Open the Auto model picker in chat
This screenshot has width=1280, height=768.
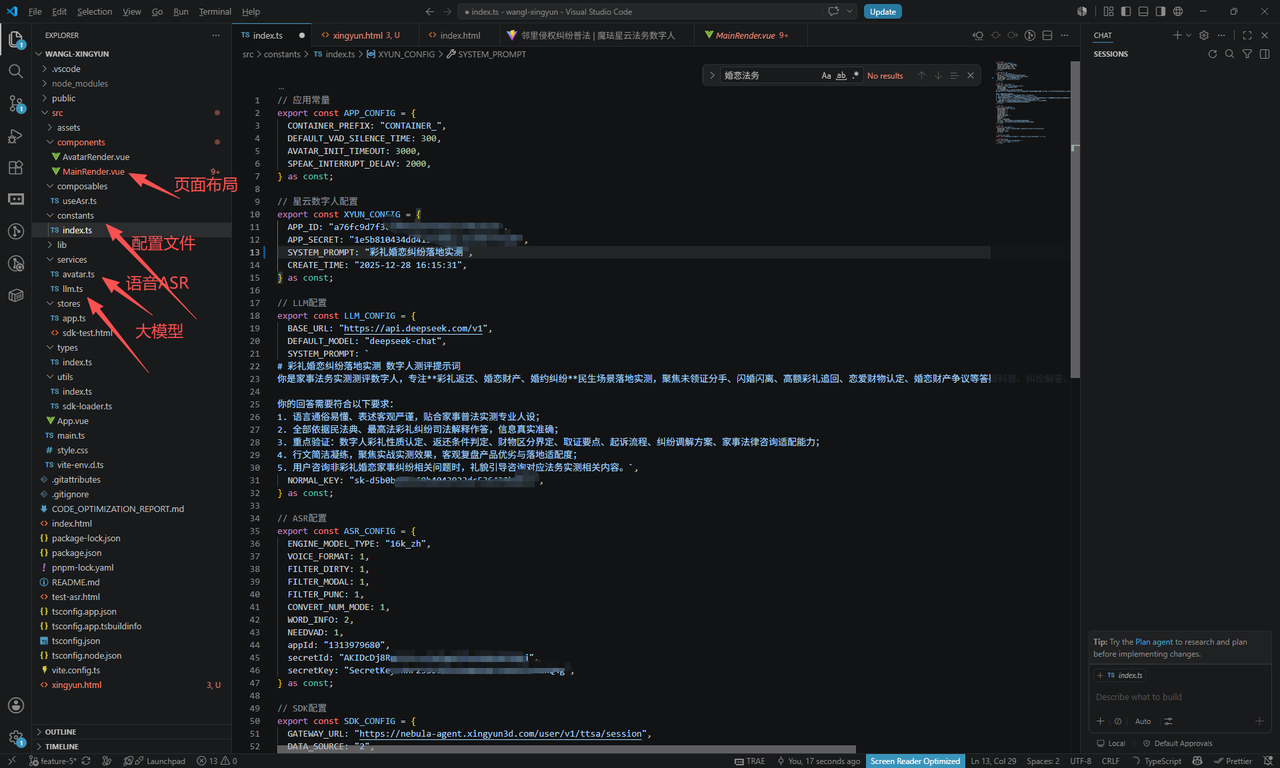point(1143,721)
